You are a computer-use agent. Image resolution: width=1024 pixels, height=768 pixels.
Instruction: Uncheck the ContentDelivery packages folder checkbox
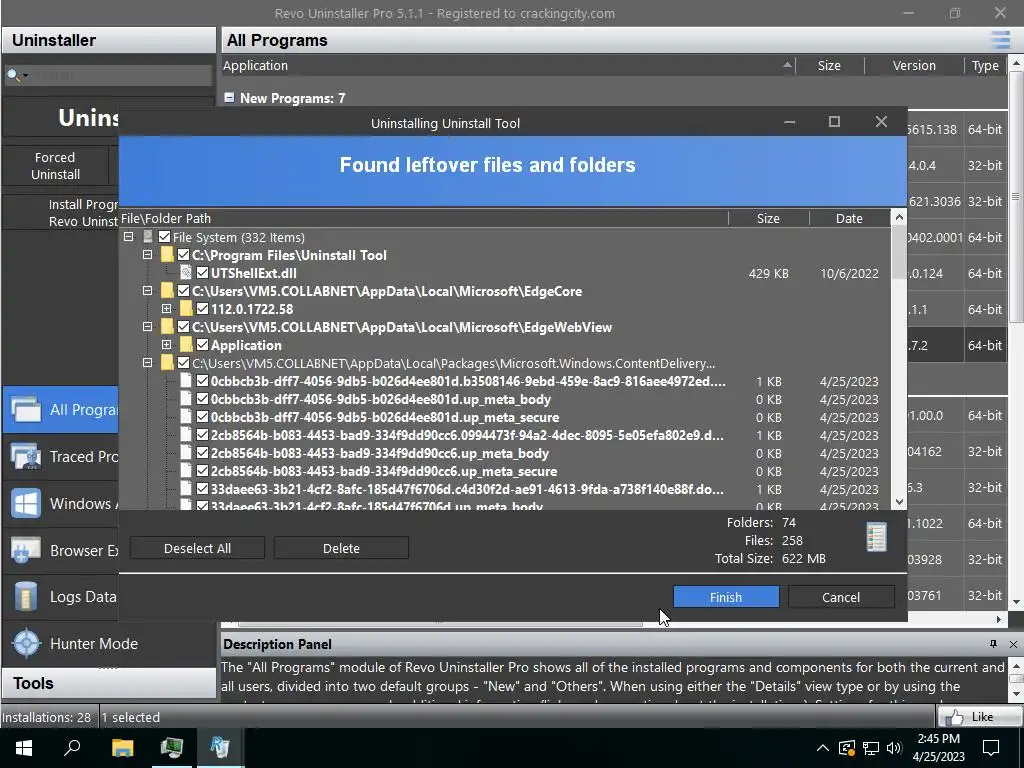[183, 363]
